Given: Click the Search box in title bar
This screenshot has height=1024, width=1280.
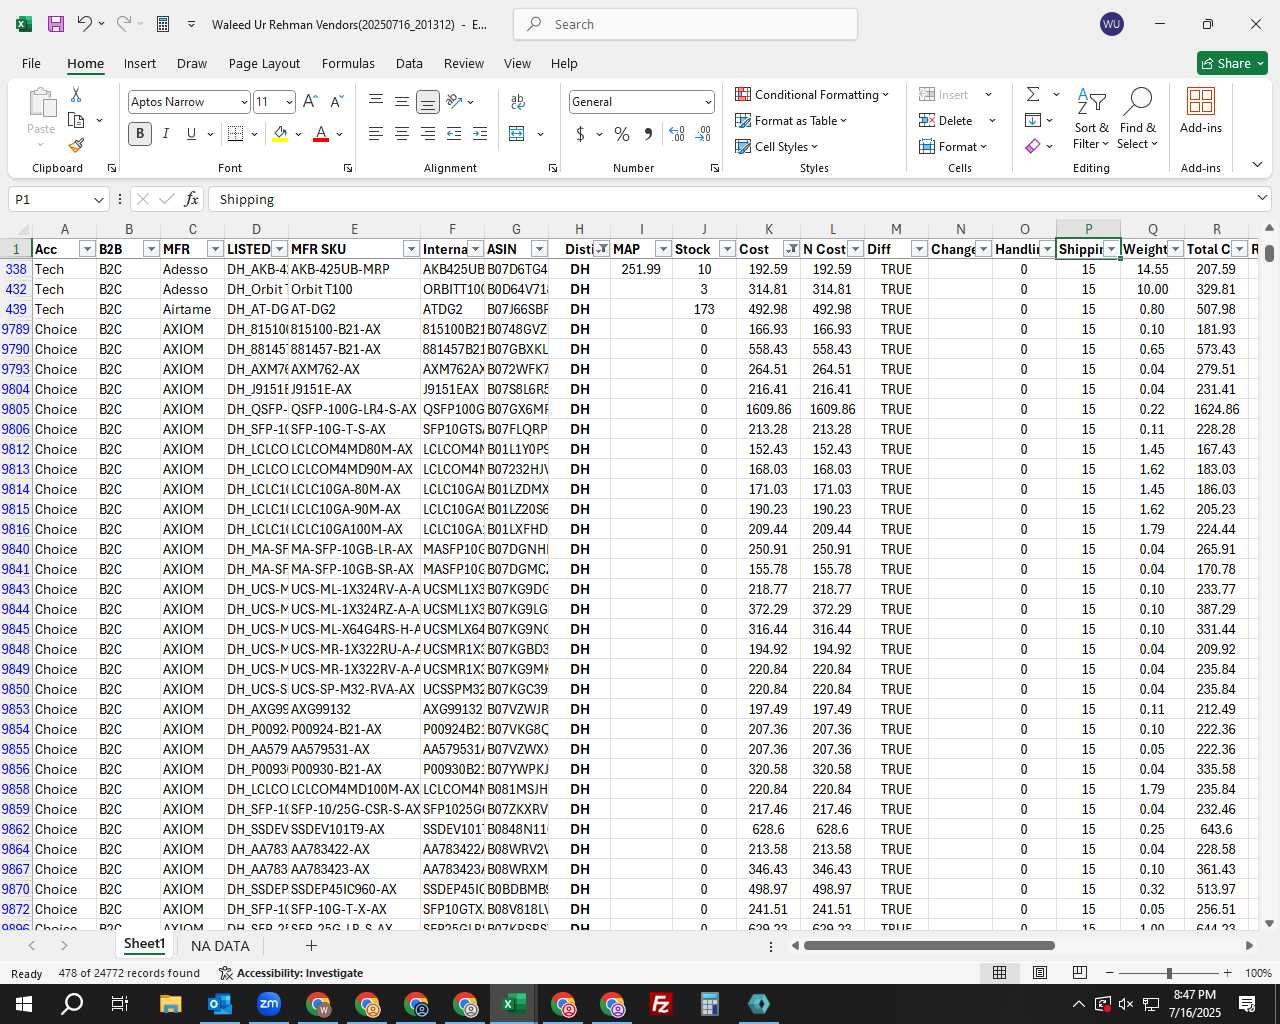Looking at the screenshot, I should 685,24.
